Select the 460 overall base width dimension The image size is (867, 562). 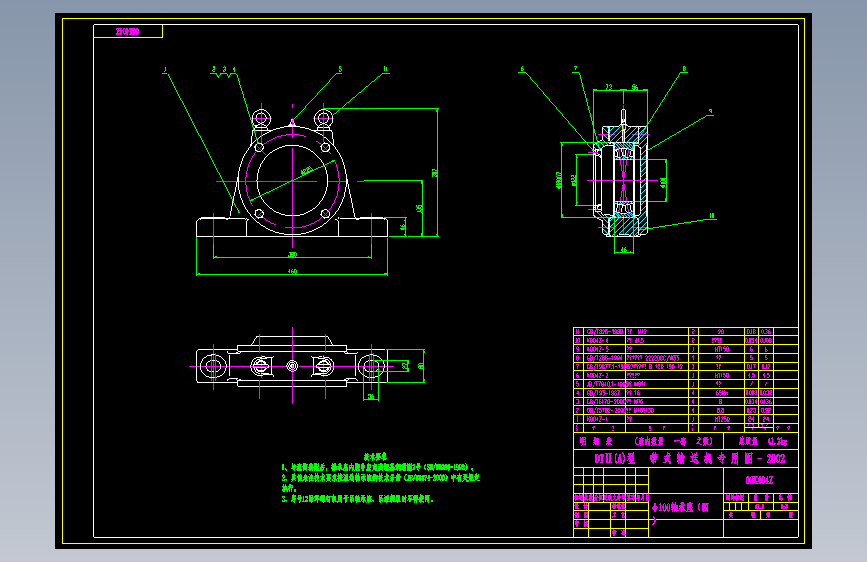pyautogui.click(x=292, y=271)
